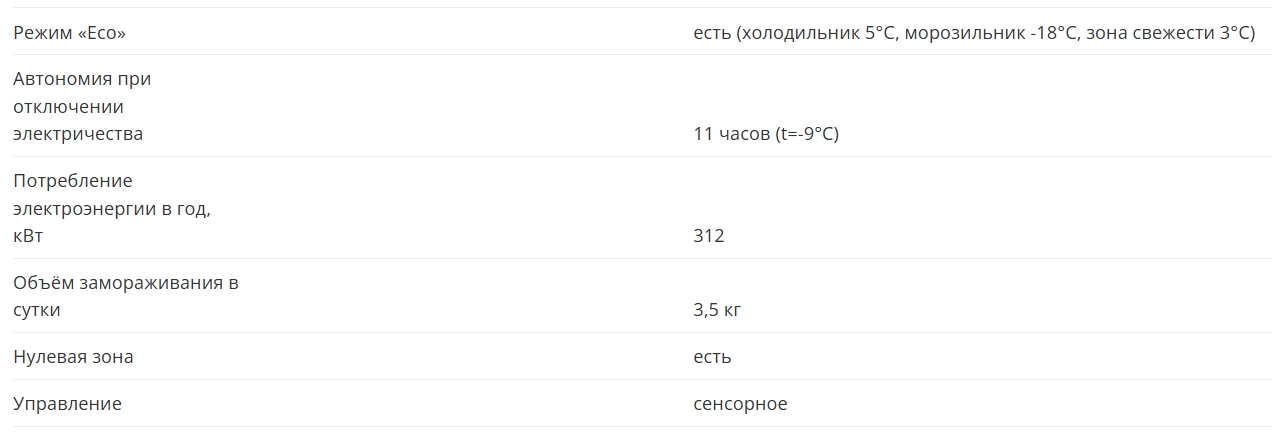Select the "11 часов" autonomy value
Image resolution: width=1272 pixels, height=443 pixels.
tap(731, 134)
